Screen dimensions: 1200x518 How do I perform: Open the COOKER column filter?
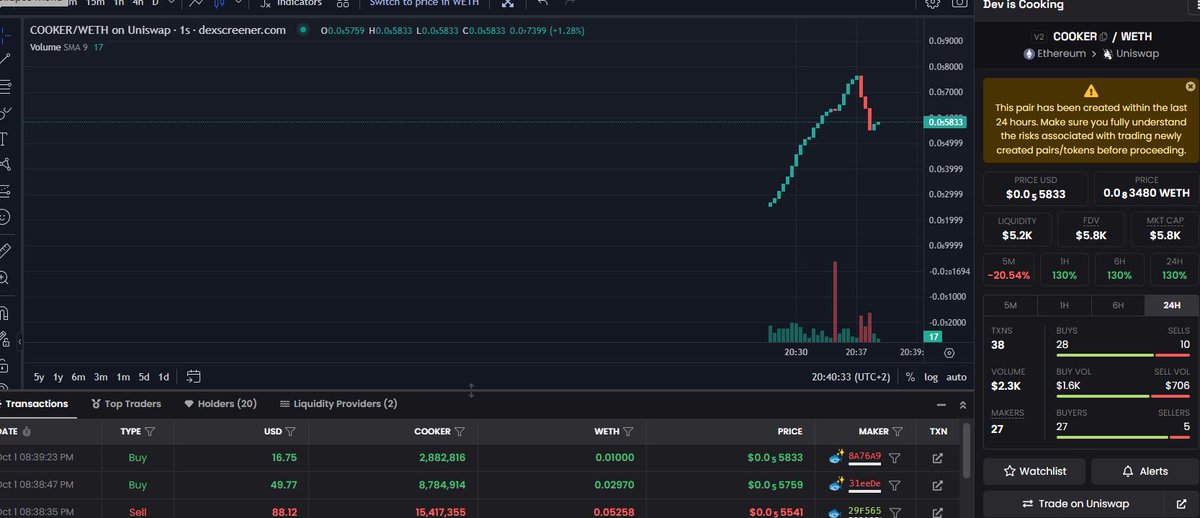pos(460,432)
